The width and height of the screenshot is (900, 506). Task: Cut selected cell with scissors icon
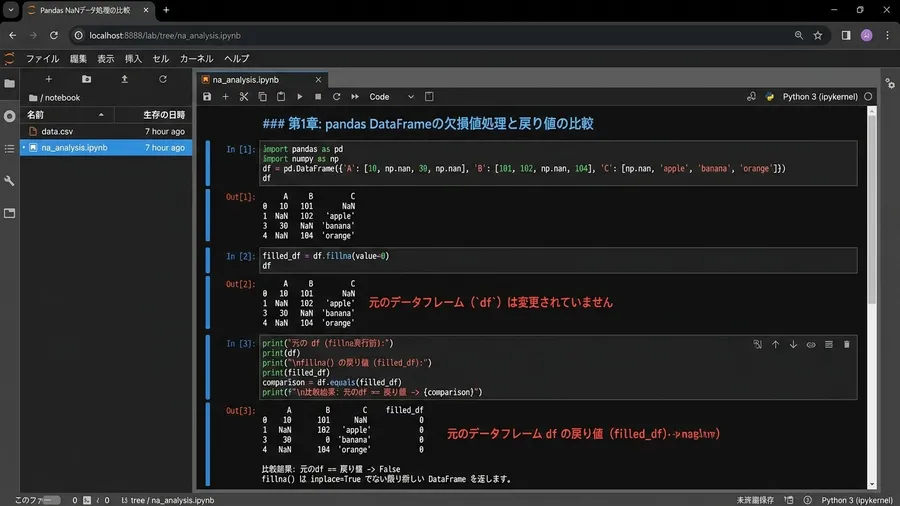pyautogui.click(x=244, y=96)
